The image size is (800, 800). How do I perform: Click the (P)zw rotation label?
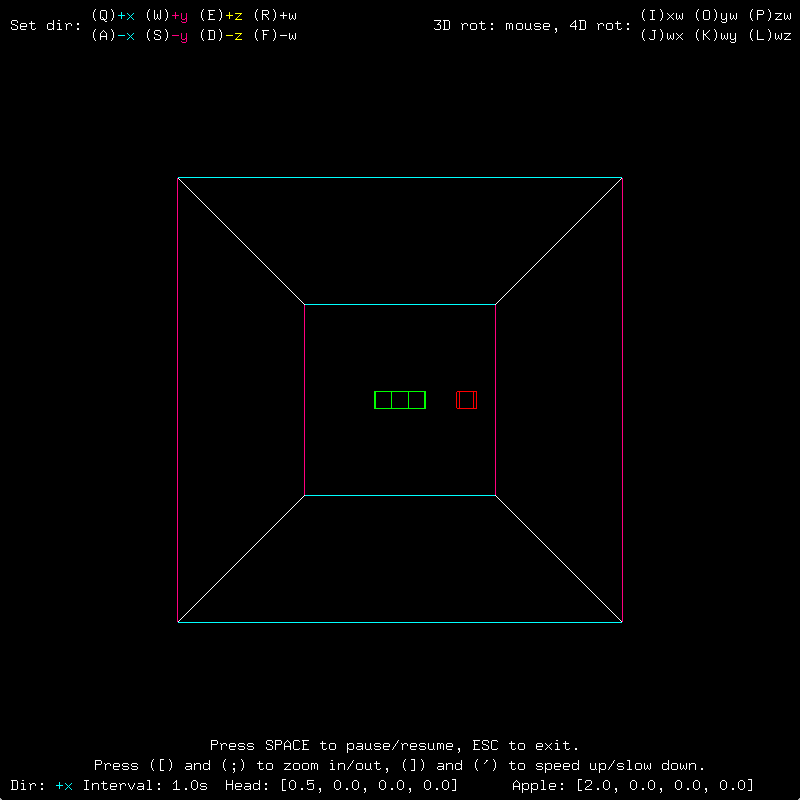coord(770,15)
